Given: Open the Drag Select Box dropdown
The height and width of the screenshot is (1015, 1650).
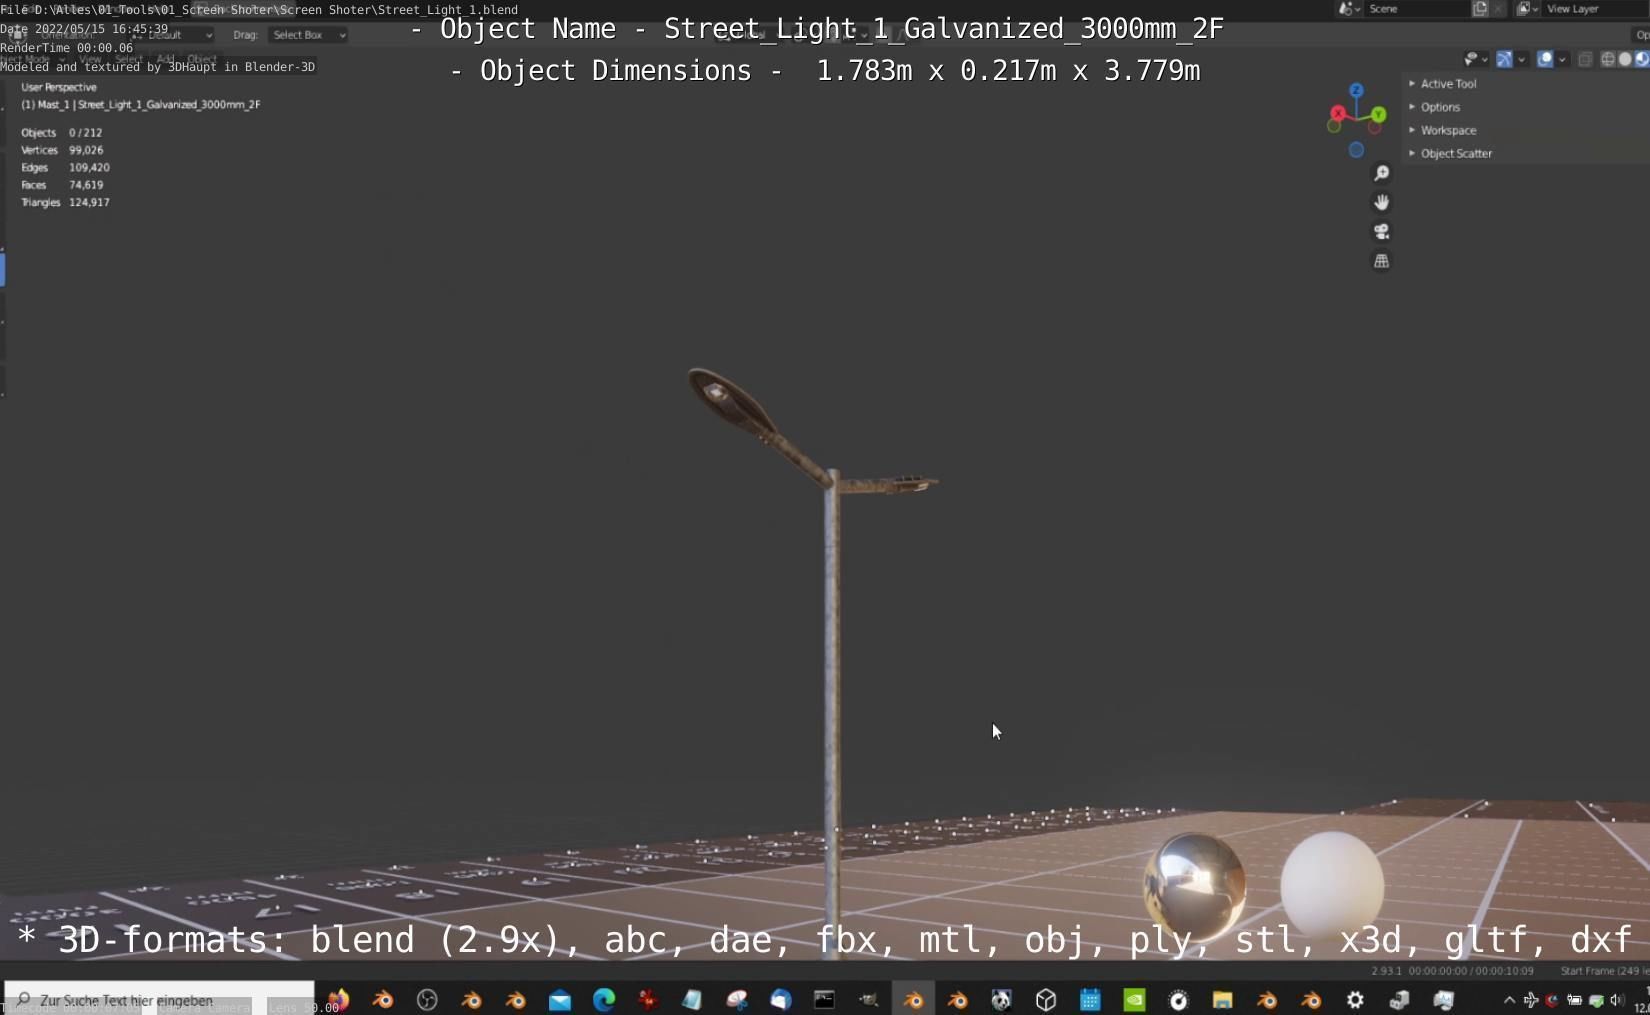Looking at the screenshot, I should pos(308,35).
